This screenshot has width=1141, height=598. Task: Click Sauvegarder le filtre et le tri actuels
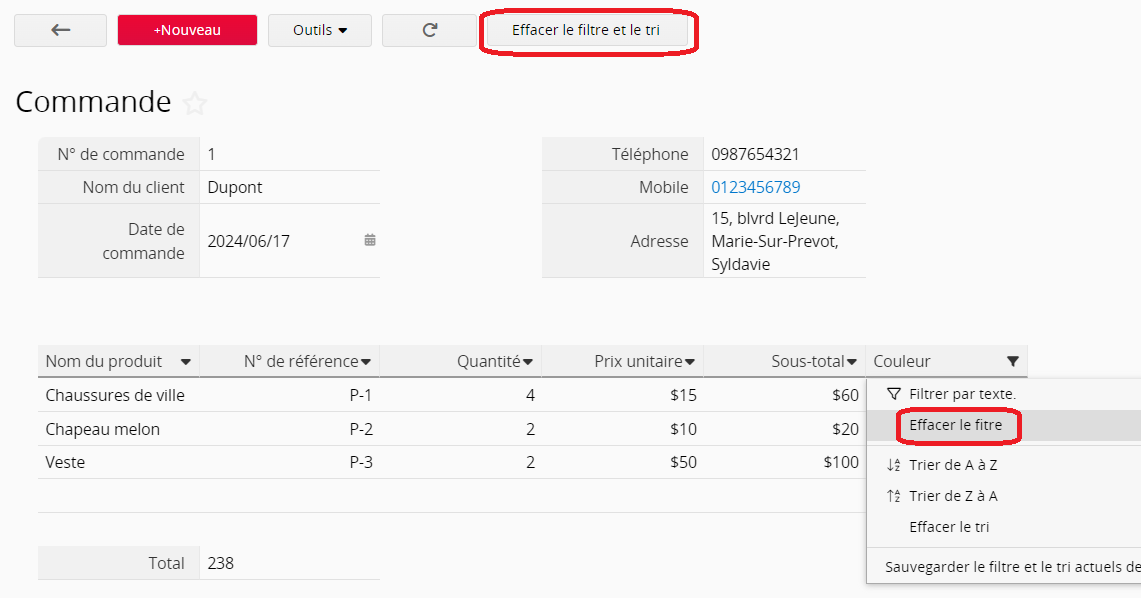[x=1003, y=567]
